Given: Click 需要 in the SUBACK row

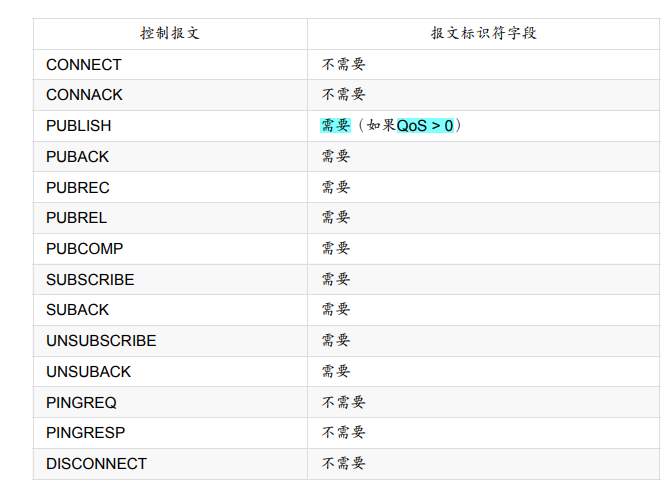Looking at the screenshot, I should click(x=336, y=310).
